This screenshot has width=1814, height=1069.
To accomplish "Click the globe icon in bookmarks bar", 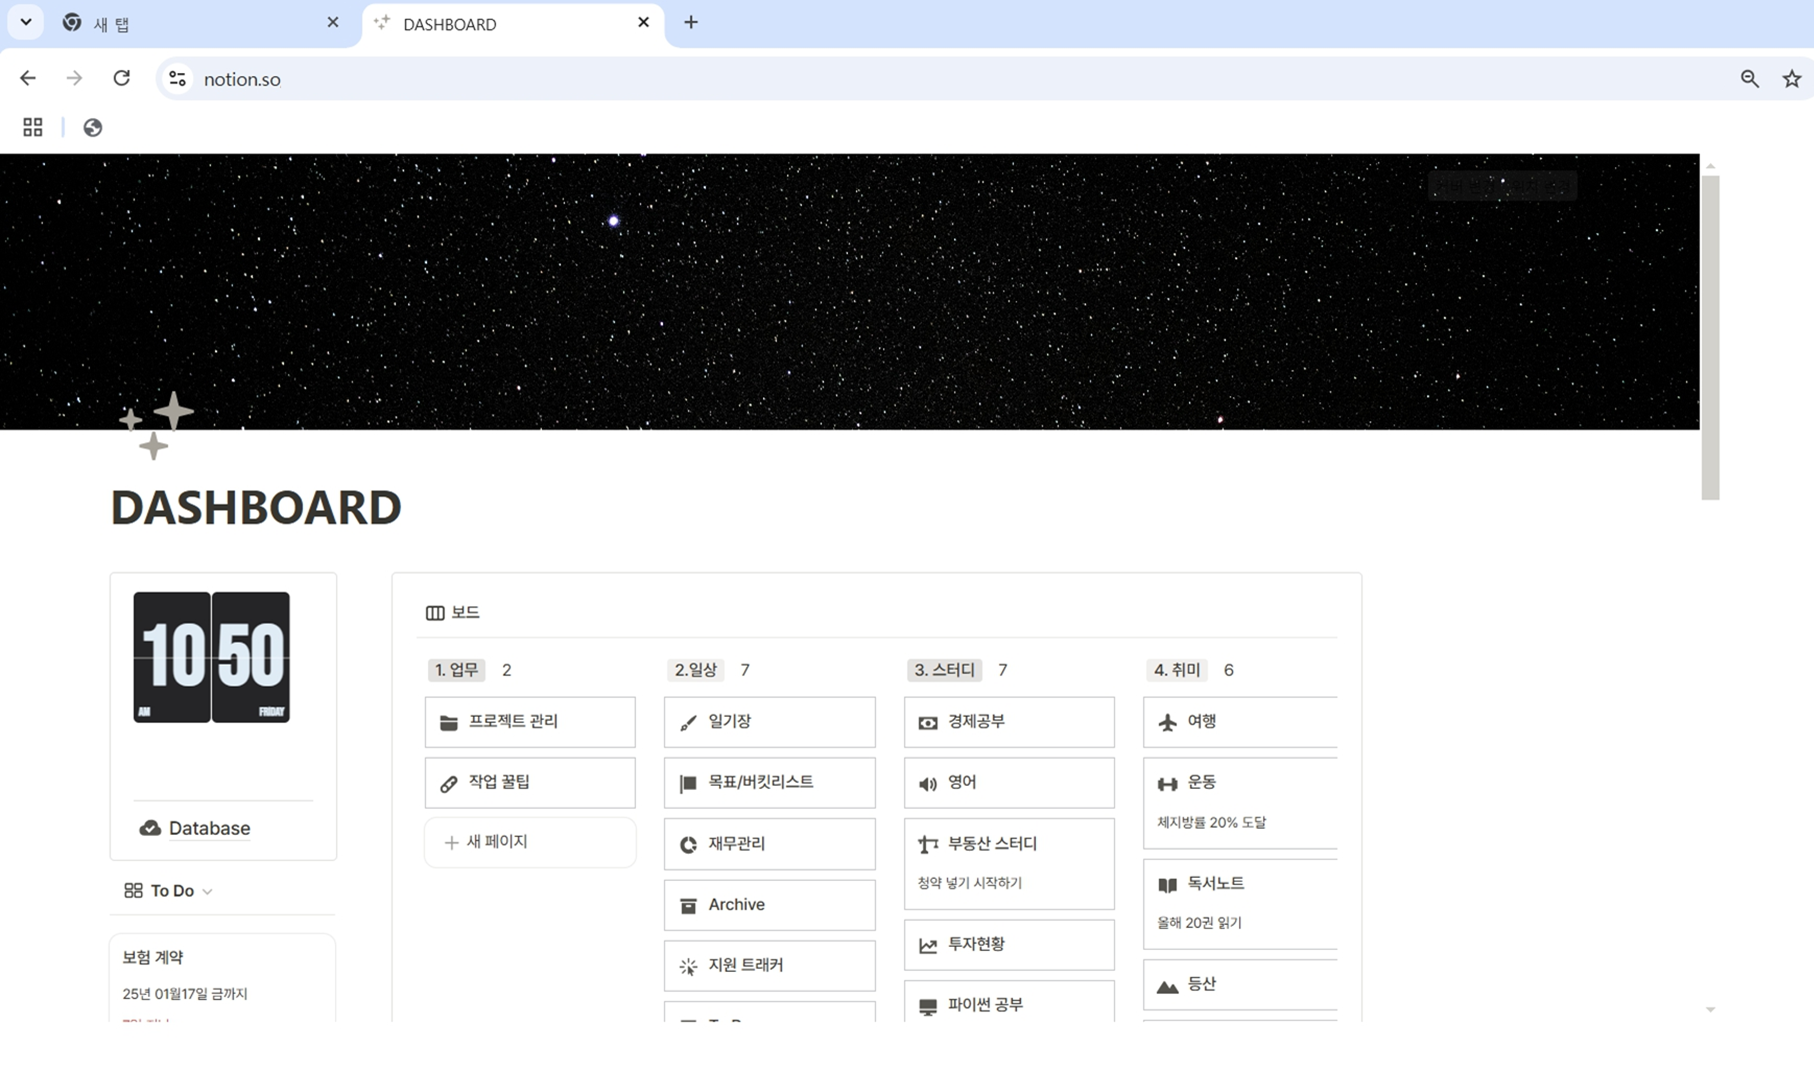I will coord(93,127).
